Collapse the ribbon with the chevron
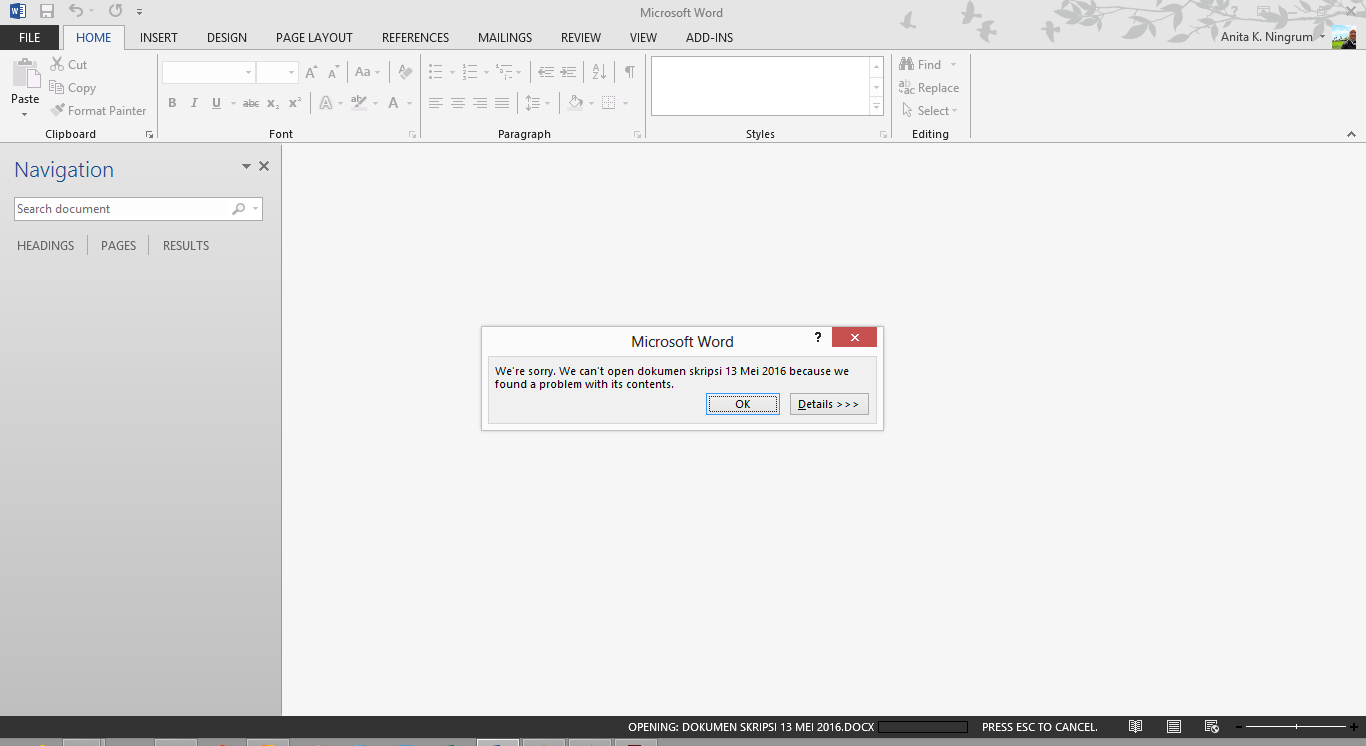The image size is (1366, 746). tap(1351, 134)
